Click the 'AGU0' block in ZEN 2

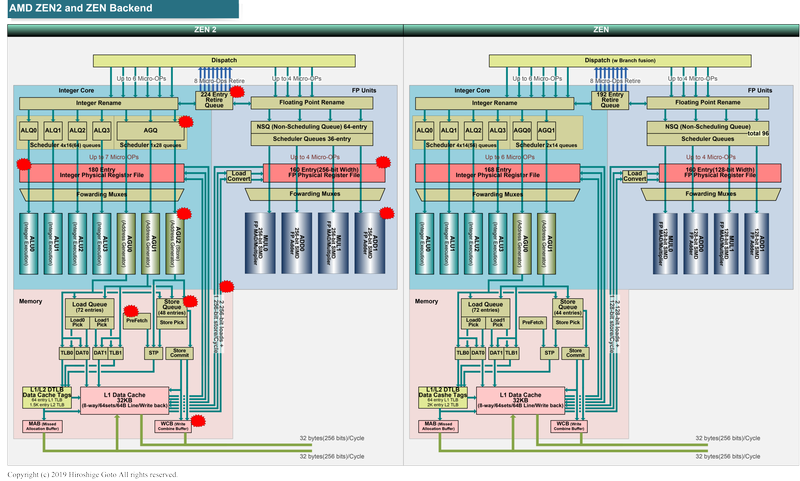coord(126,244)
